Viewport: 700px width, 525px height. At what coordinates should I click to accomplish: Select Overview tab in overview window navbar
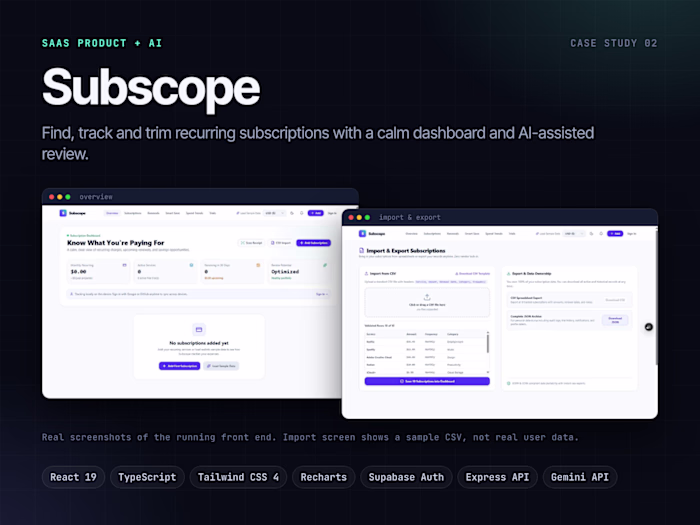coord(112,213)
